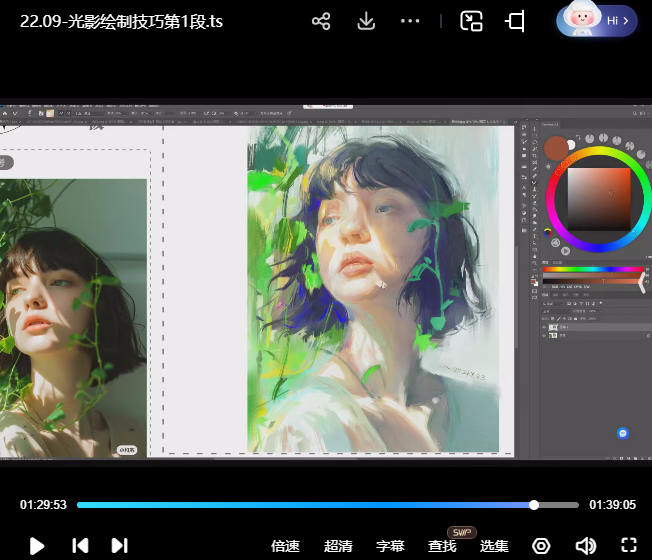The height and width of the screenshot is (560, 652).
Task: Click the circular settings icon in player bar
Action: click(541, 545)
